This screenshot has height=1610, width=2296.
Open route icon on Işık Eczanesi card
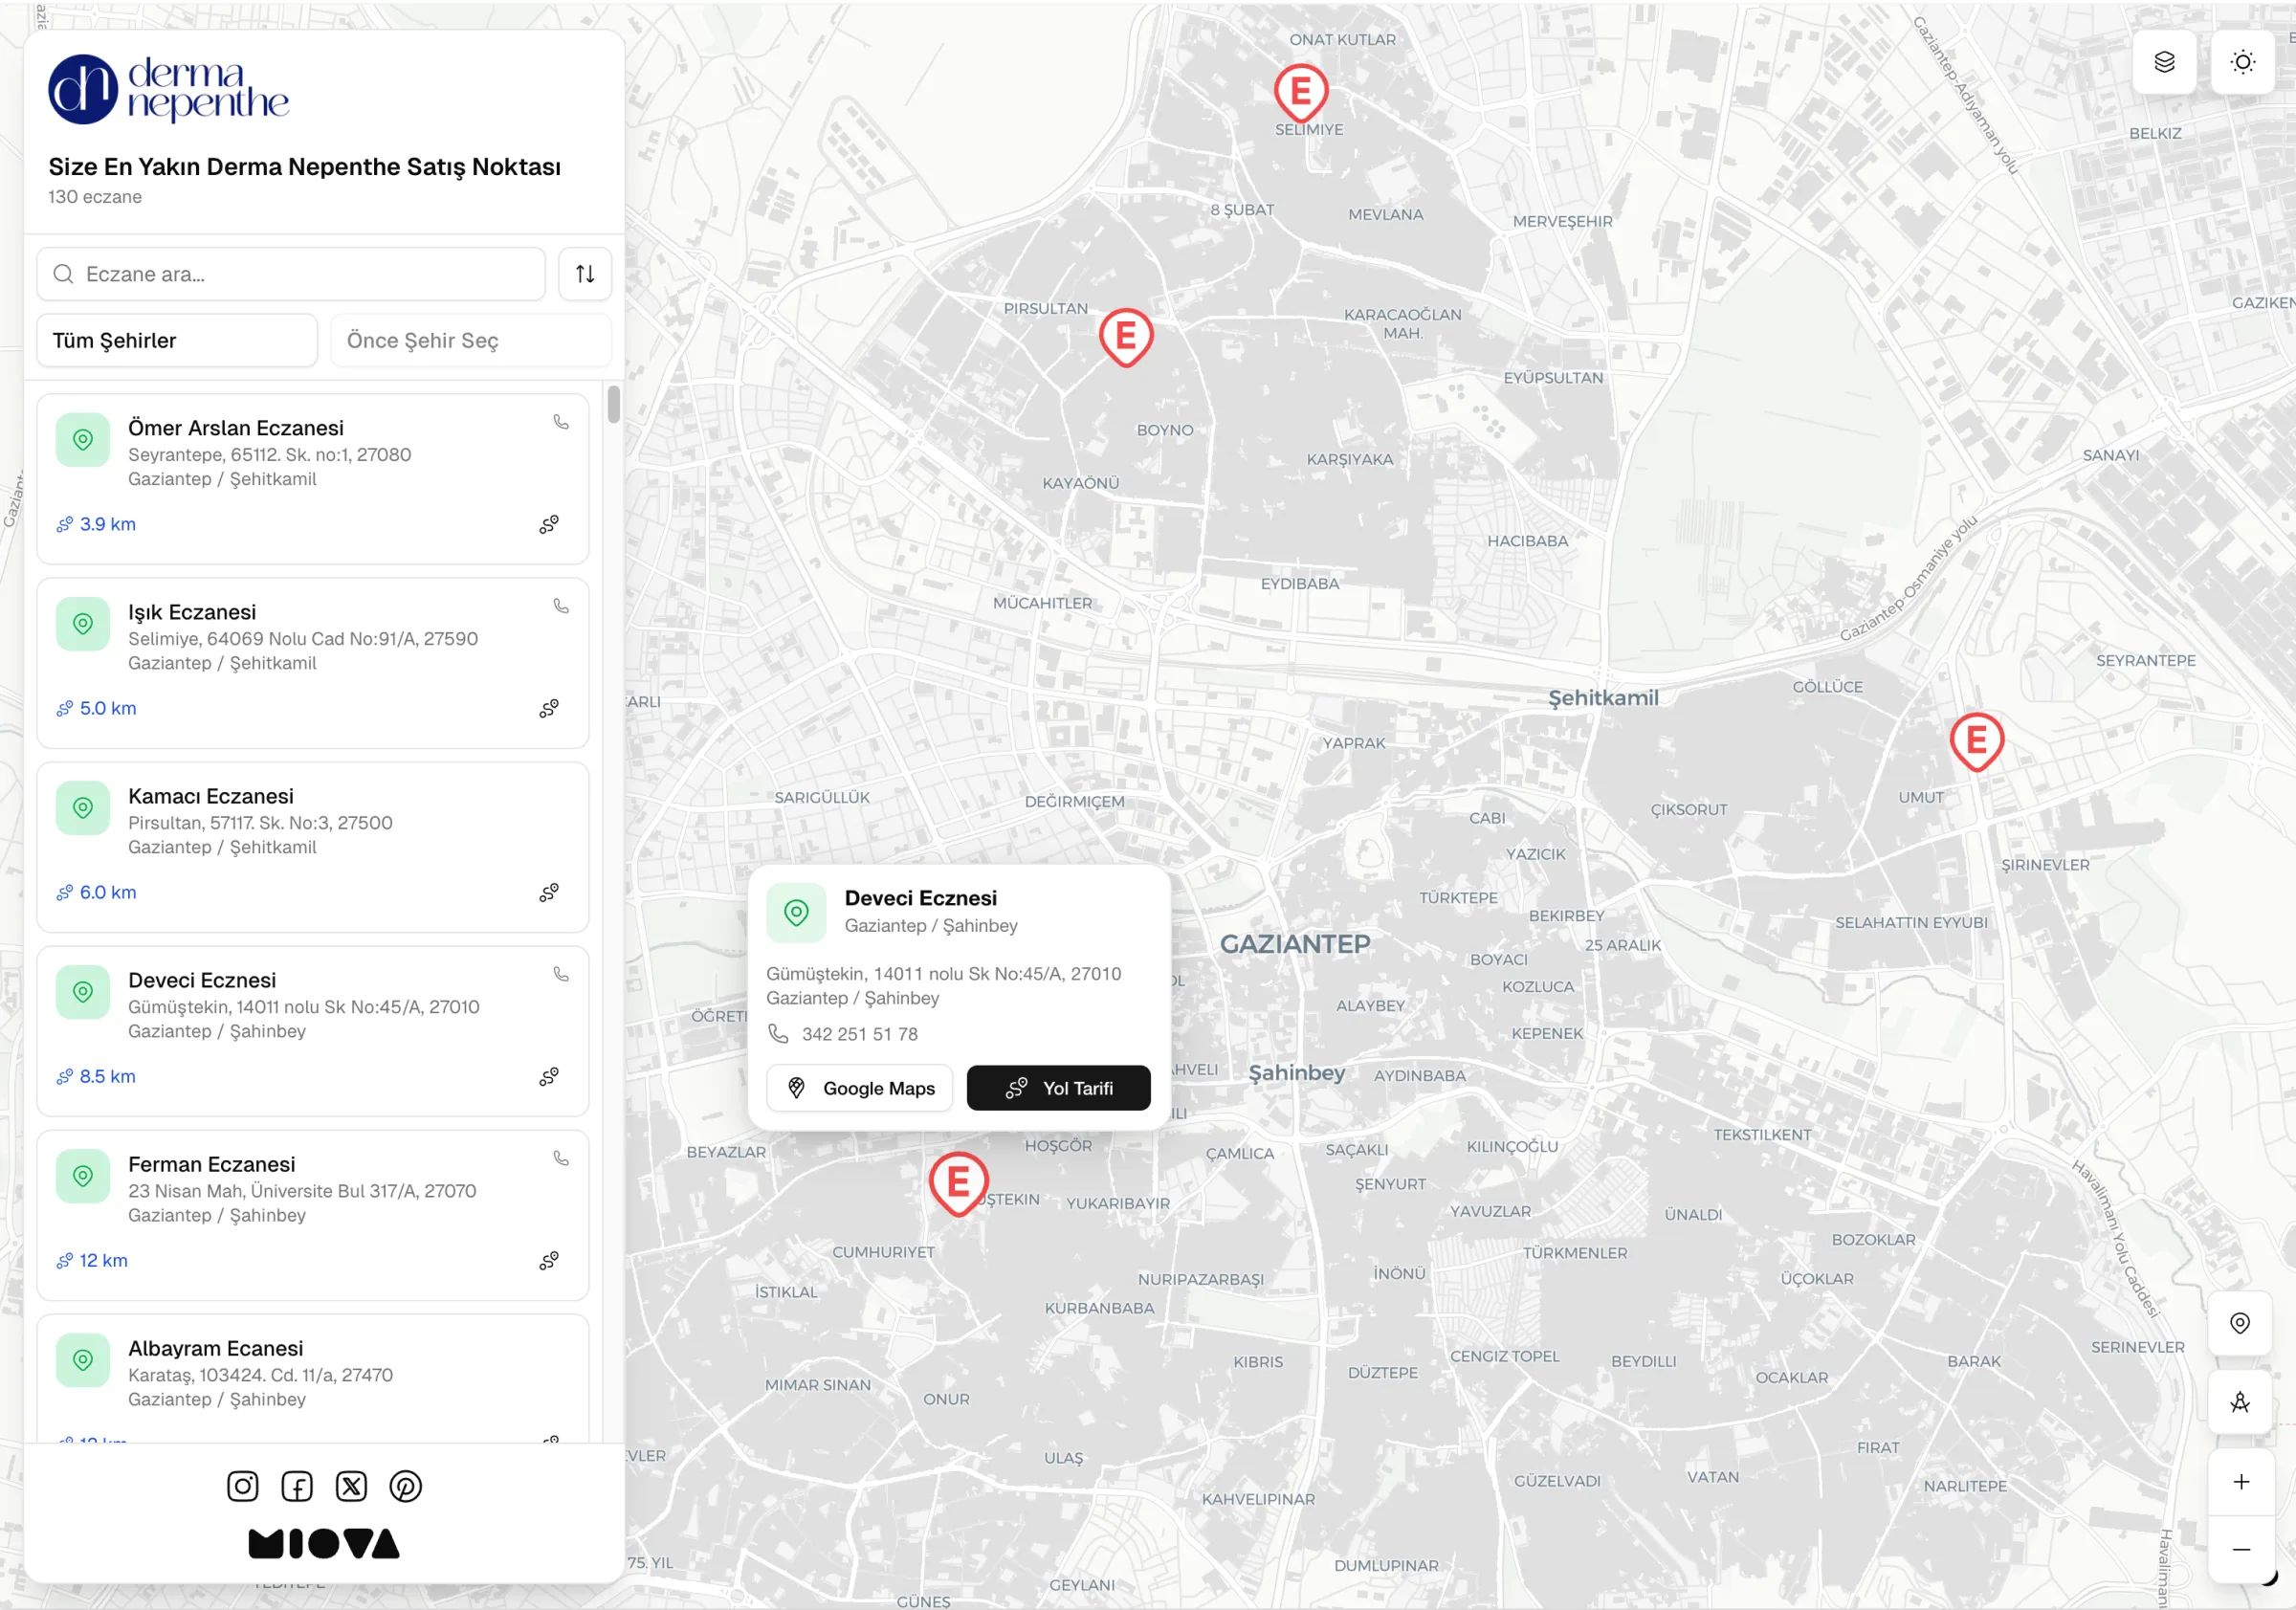pyautogui.click(x=549, y=708)
